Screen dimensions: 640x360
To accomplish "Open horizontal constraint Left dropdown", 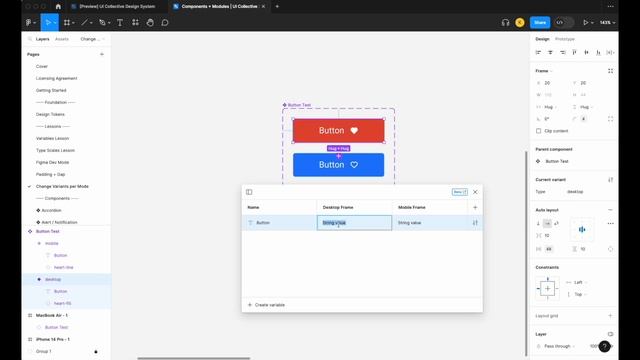I will (x=577, y=282).
